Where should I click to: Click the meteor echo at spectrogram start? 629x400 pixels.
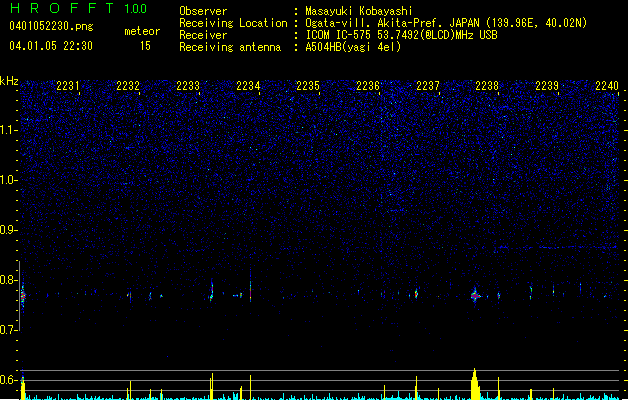(x=23, y=296)
